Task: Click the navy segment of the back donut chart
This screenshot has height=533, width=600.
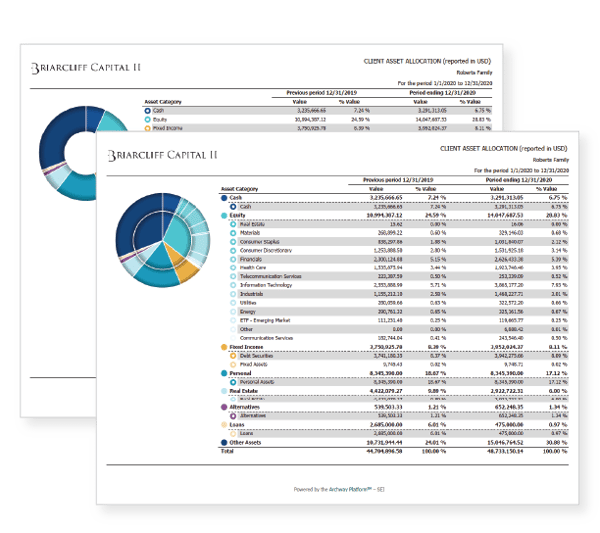Action: tap(57, 138)
